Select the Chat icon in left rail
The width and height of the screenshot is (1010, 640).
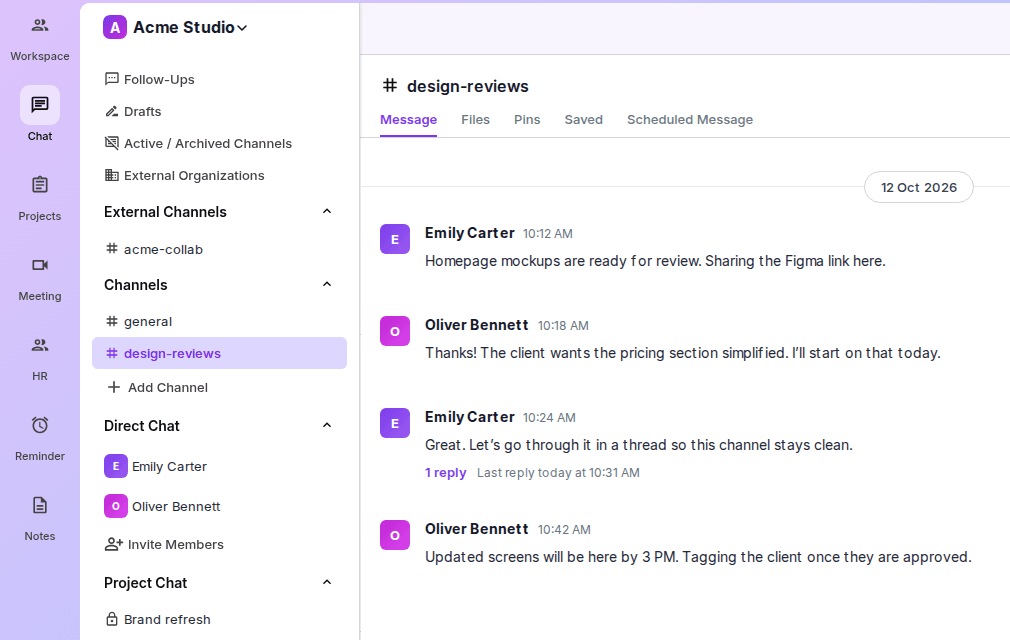(x=40, y=104)
